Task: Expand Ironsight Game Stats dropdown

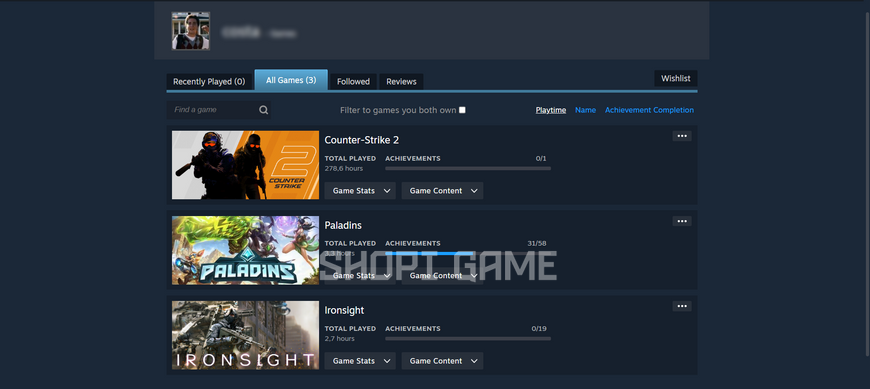Action: click(x=360, y=361)
